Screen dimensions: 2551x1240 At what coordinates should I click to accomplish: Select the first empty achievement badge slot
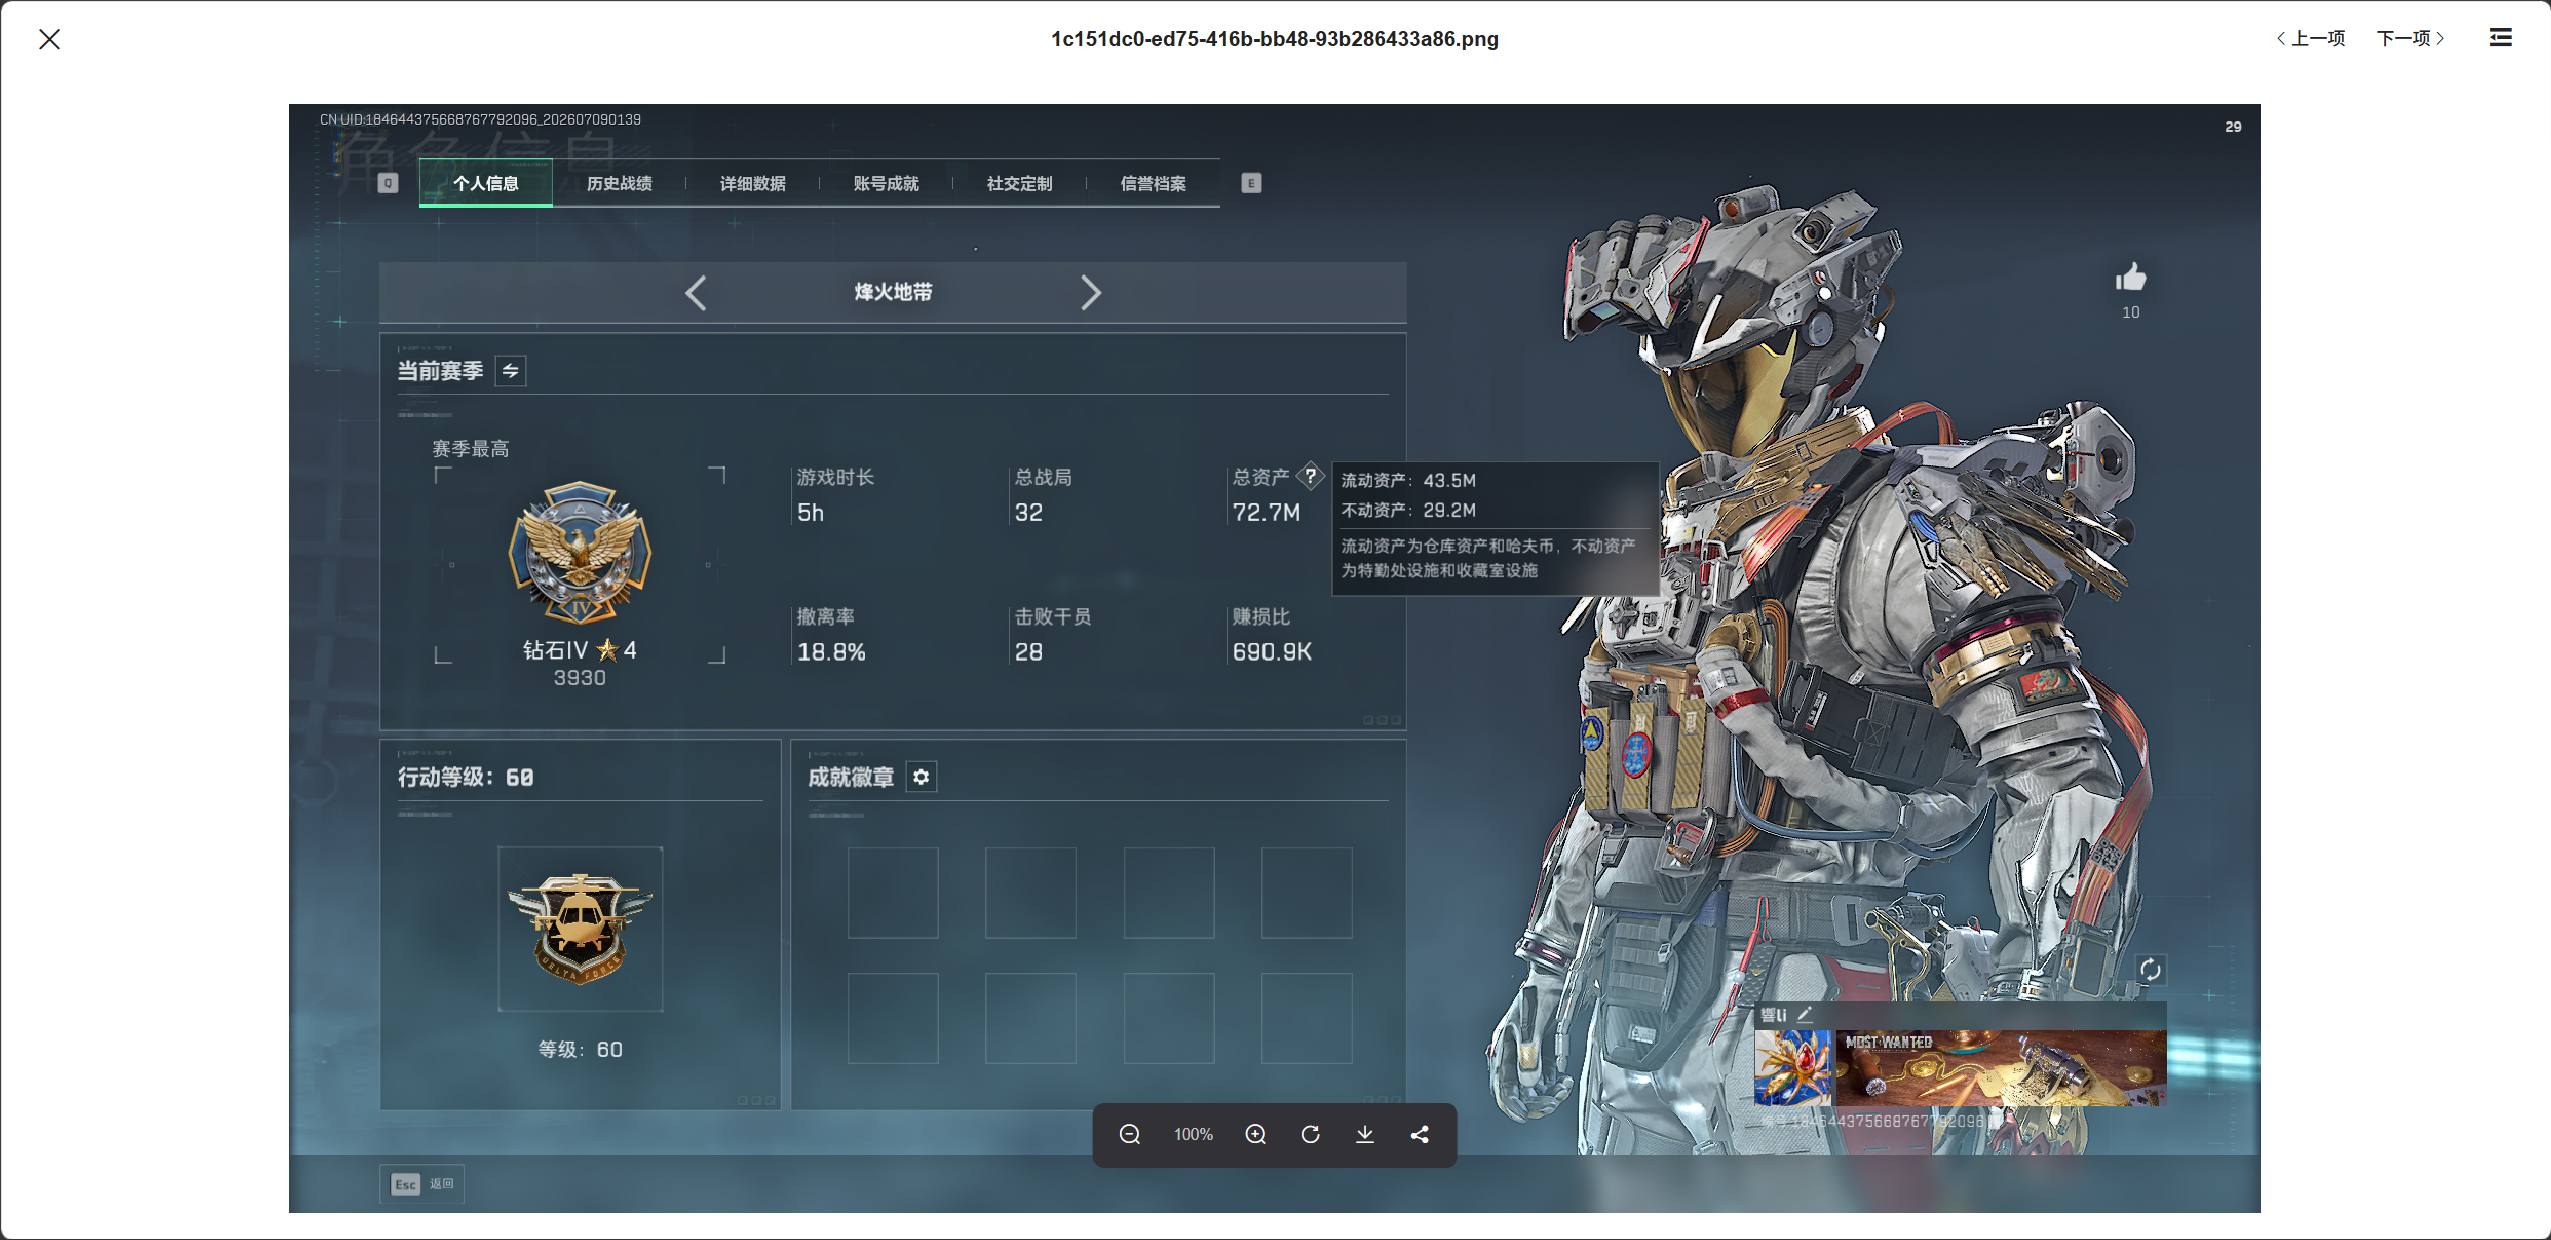(x=893, y=892)
